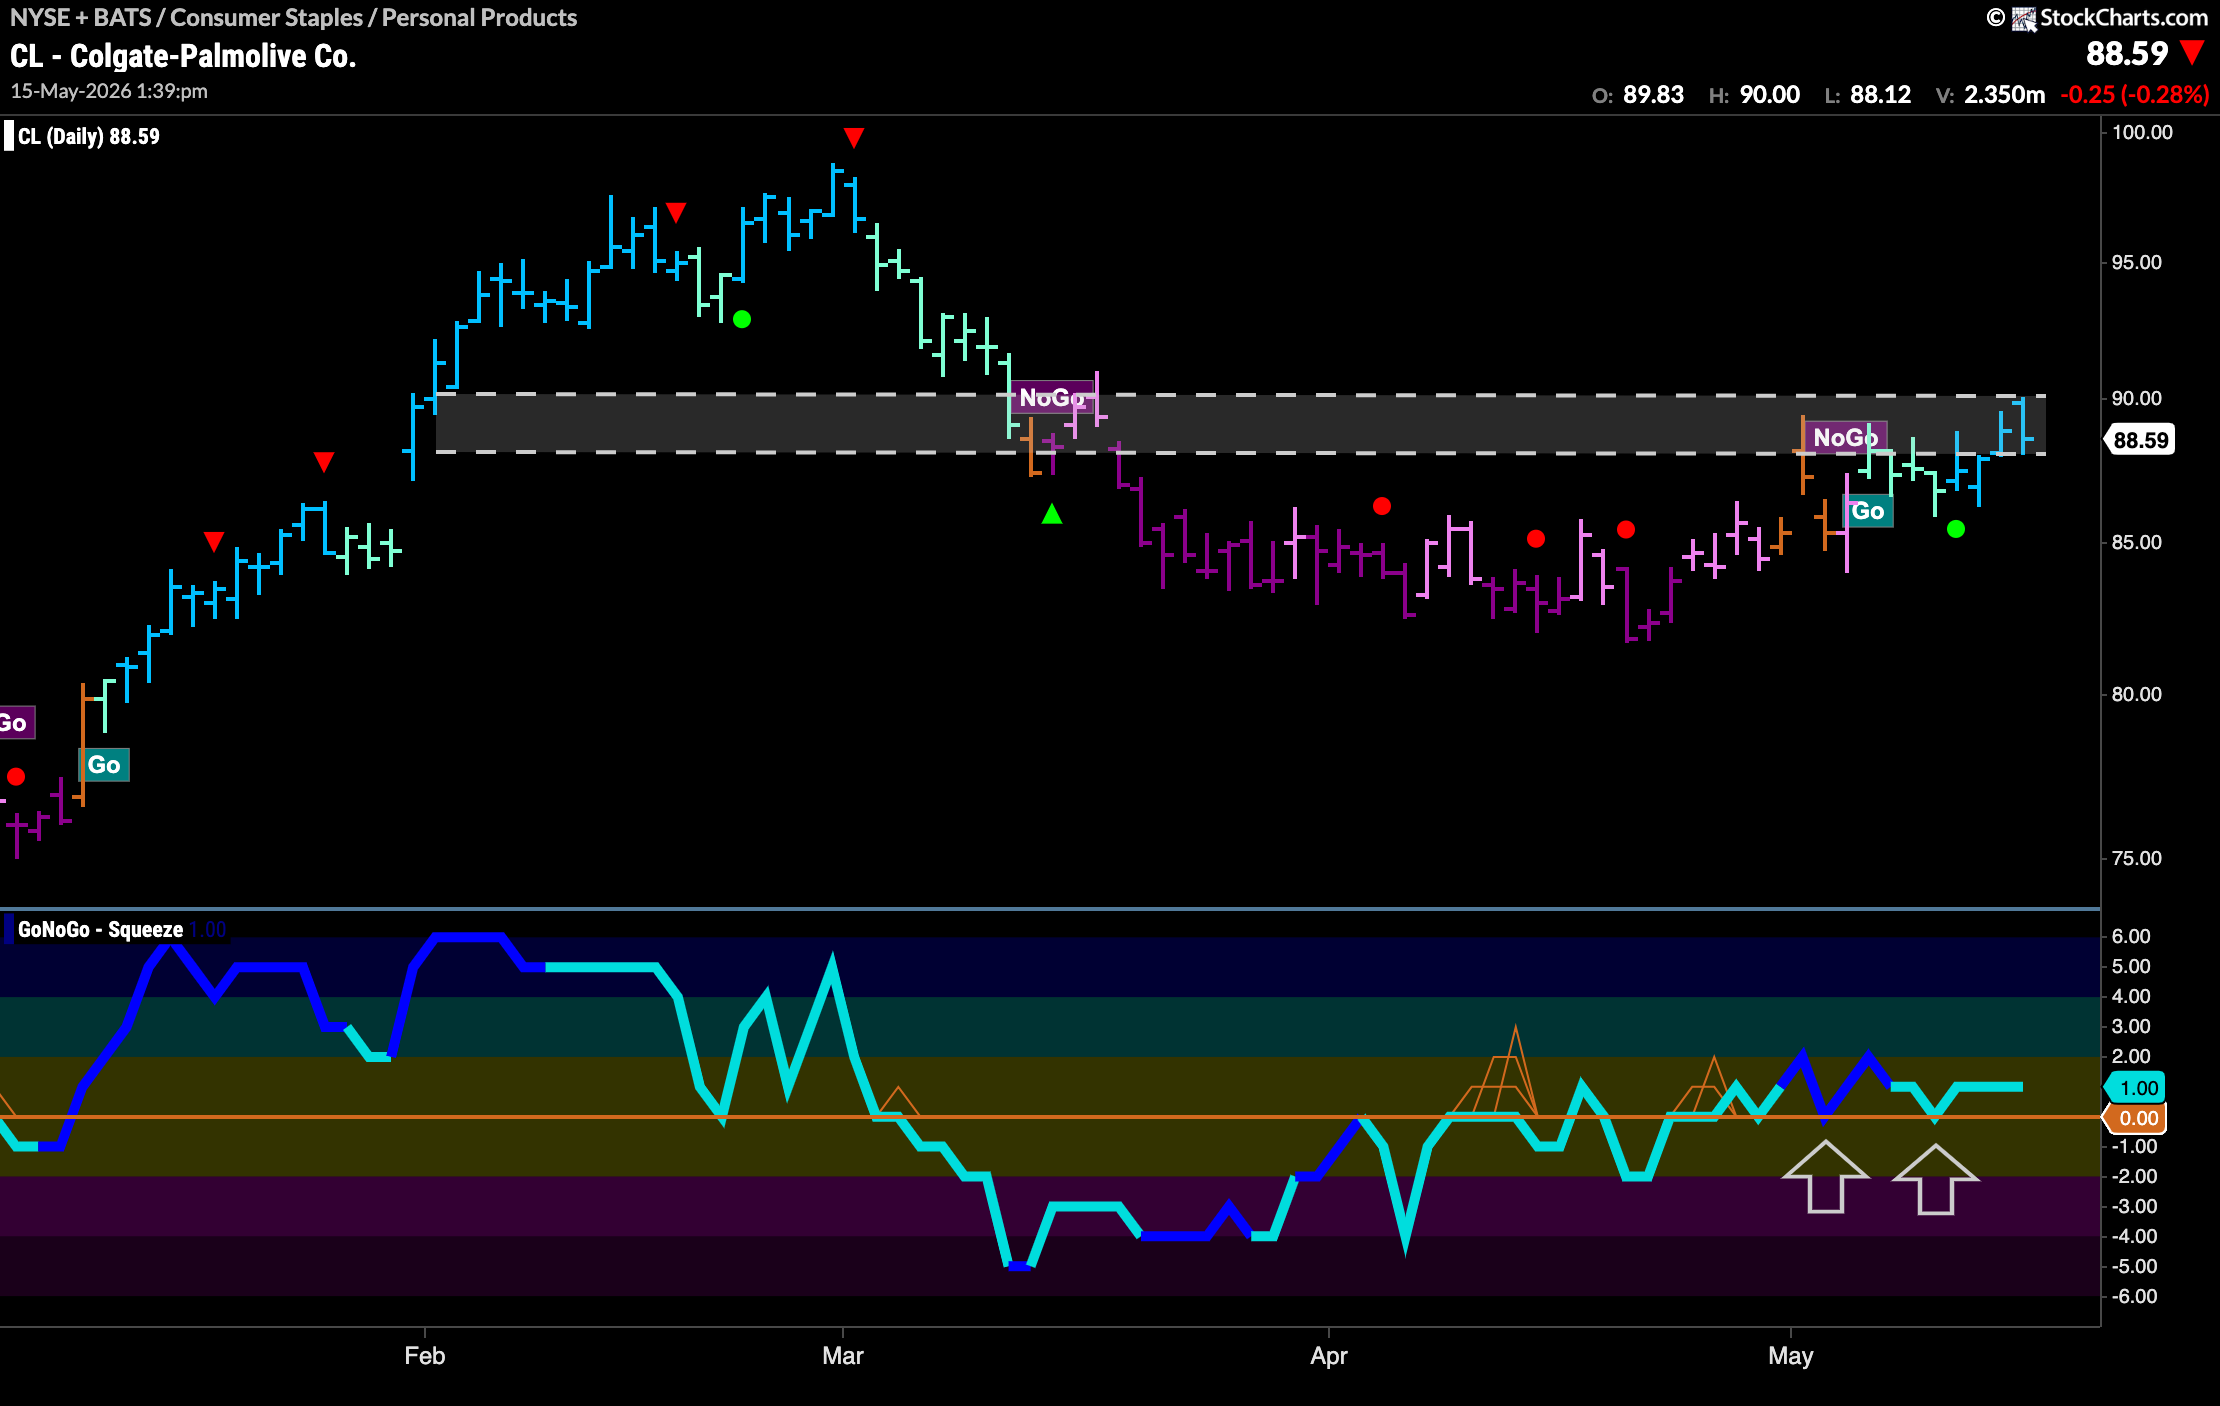
Task: Click the CL - Colgate-Palmolive Co. title
Action: 183,56
